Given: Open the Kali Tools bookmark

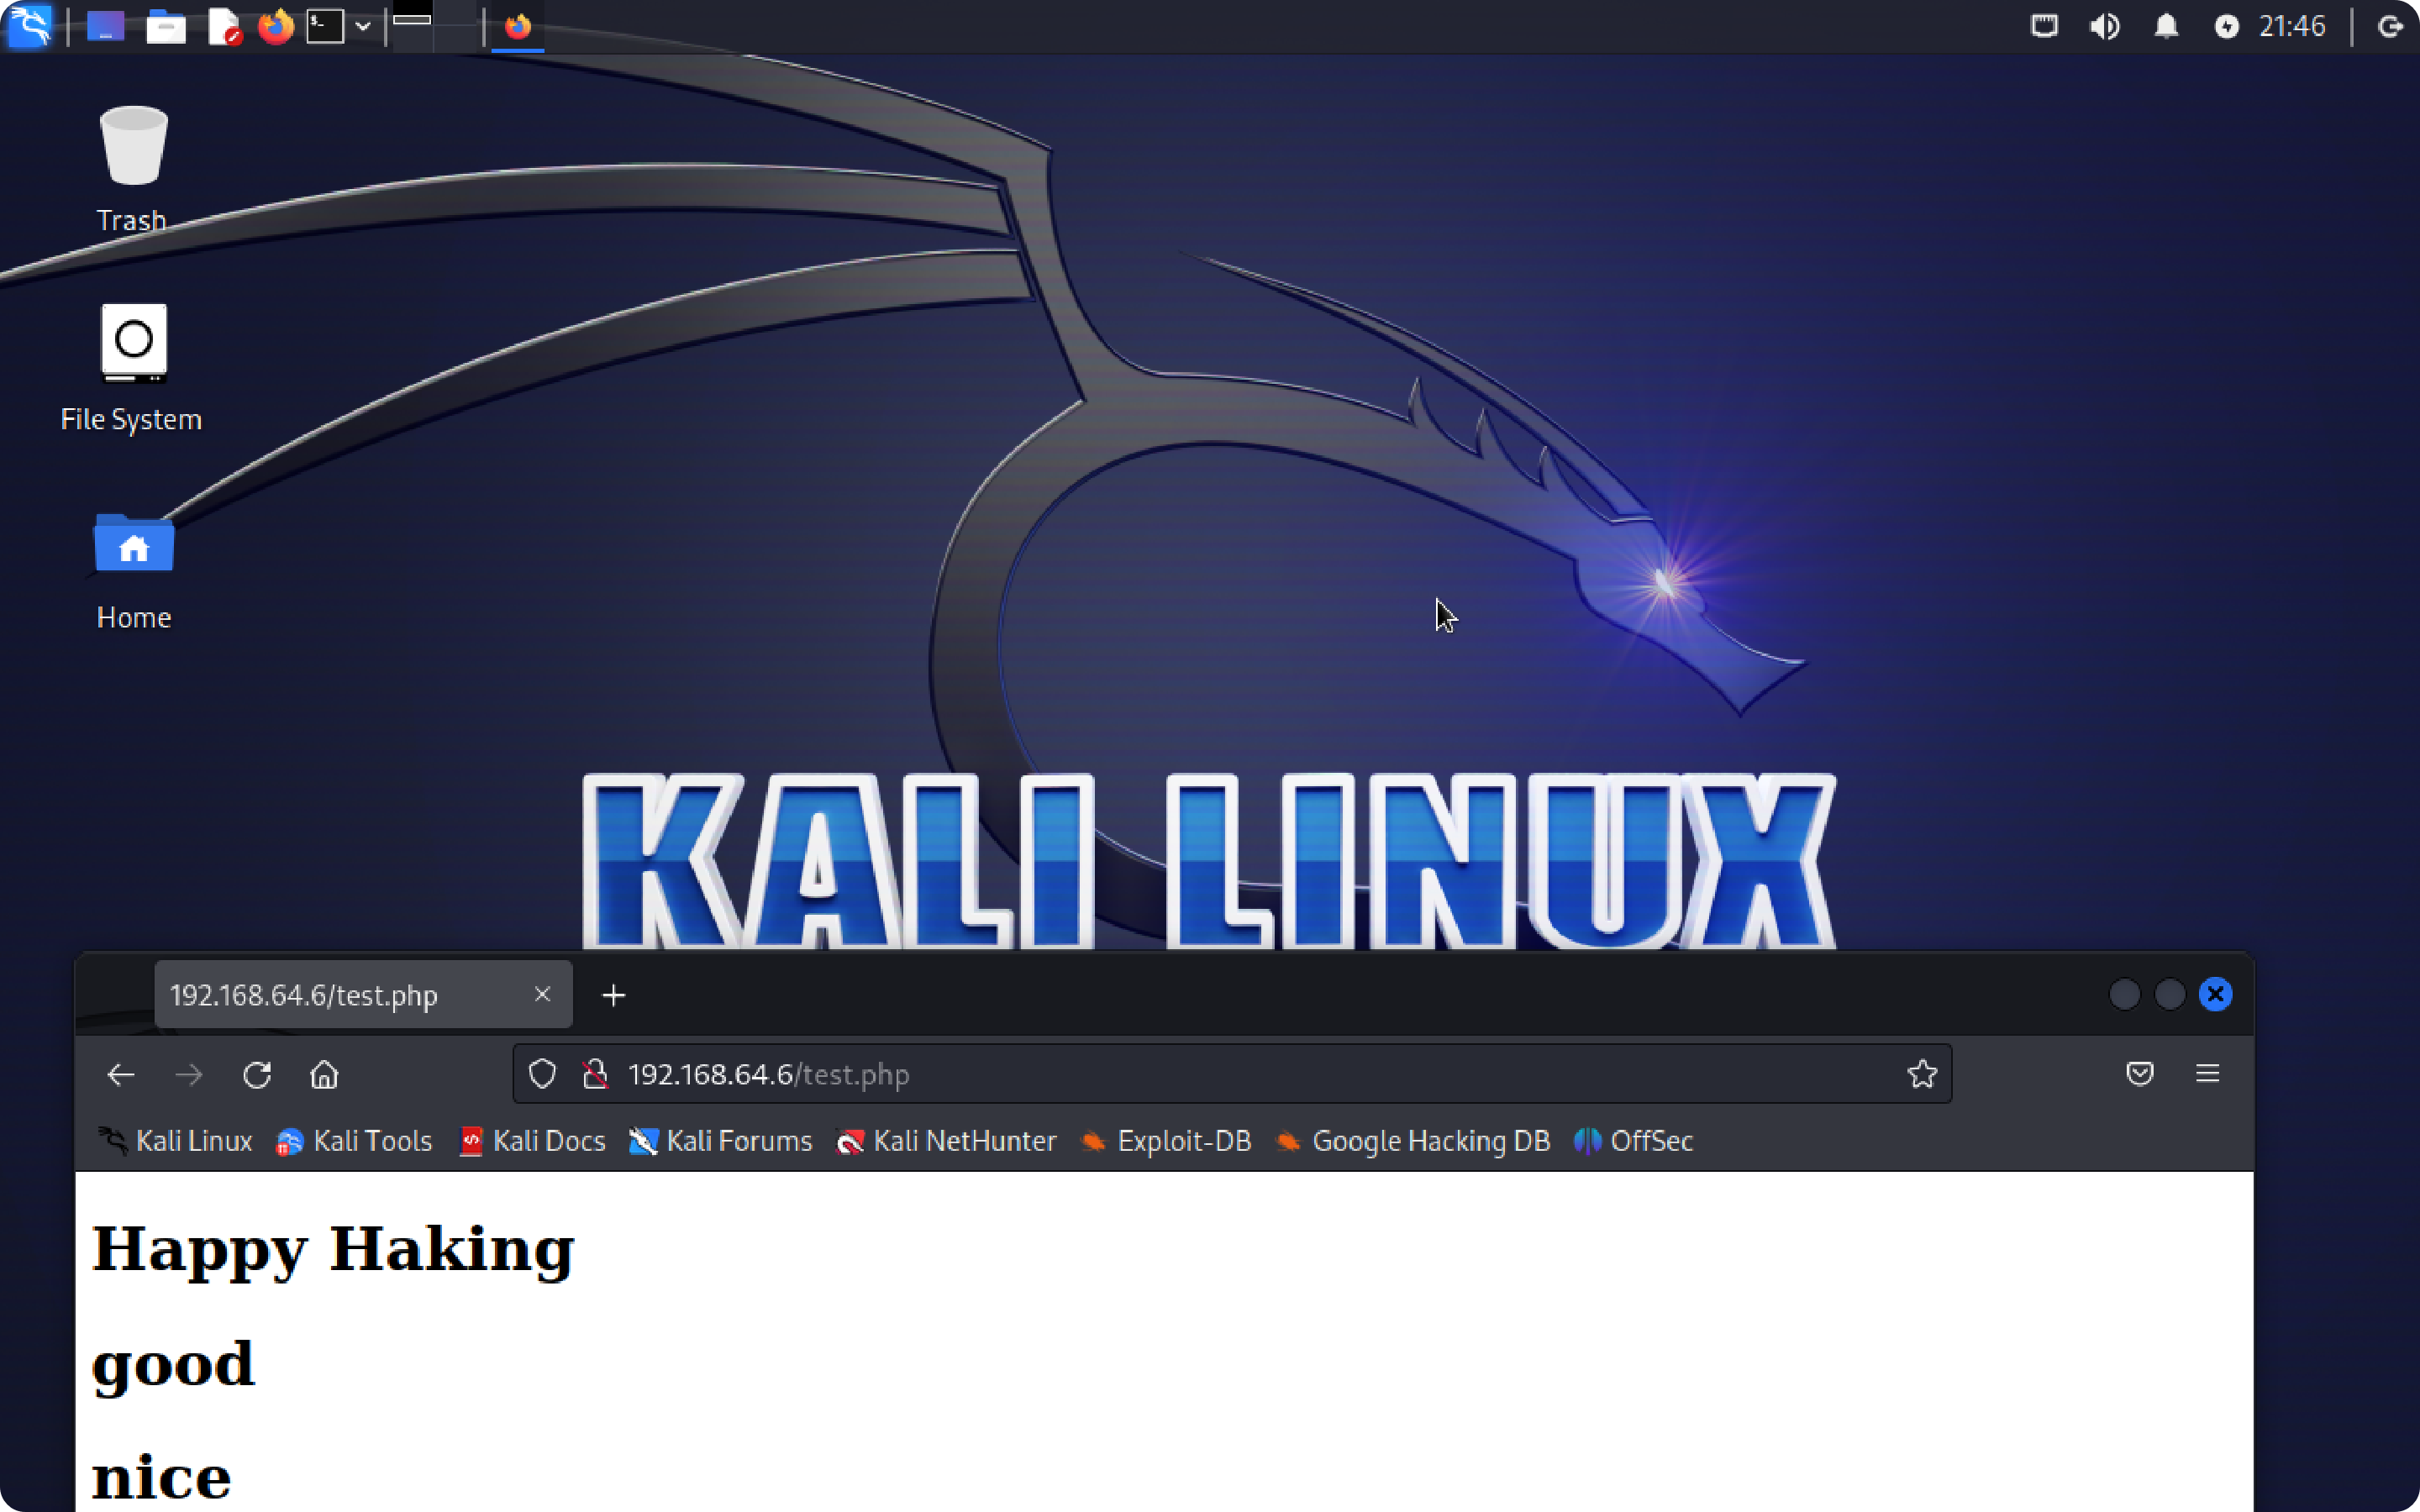Looking at the screenshot, I should click(353, 1141).
